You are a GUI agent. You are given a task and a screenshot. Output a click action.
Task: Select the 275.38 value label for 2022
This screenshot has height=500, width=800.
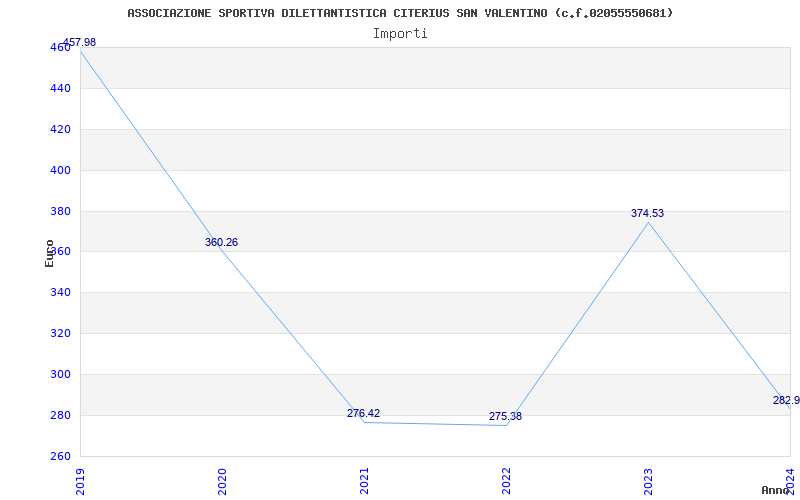tap(505, 416)
